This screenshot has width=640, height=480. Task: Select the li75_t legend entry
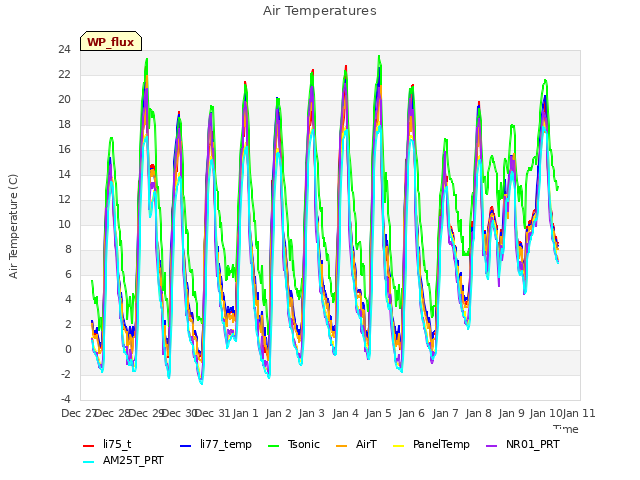pos(107,444)
